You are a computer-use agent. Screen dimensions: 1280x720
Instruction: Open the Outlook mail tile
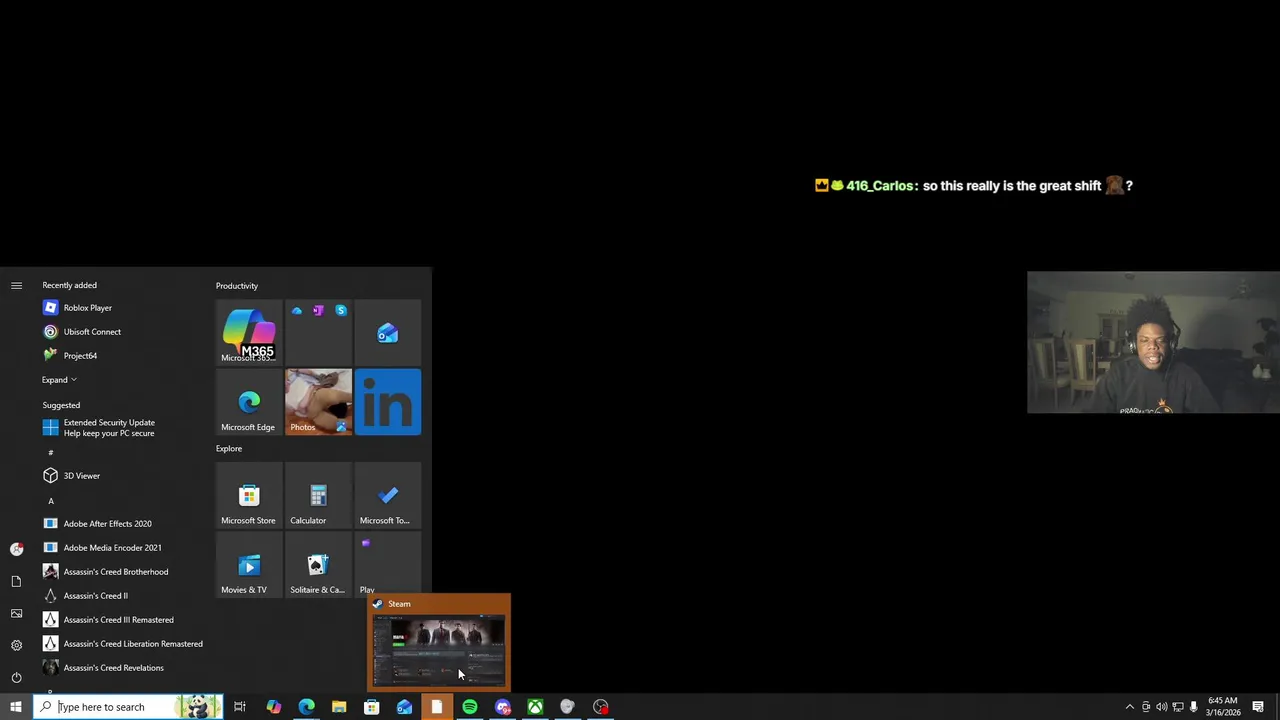tap(388, 332)
